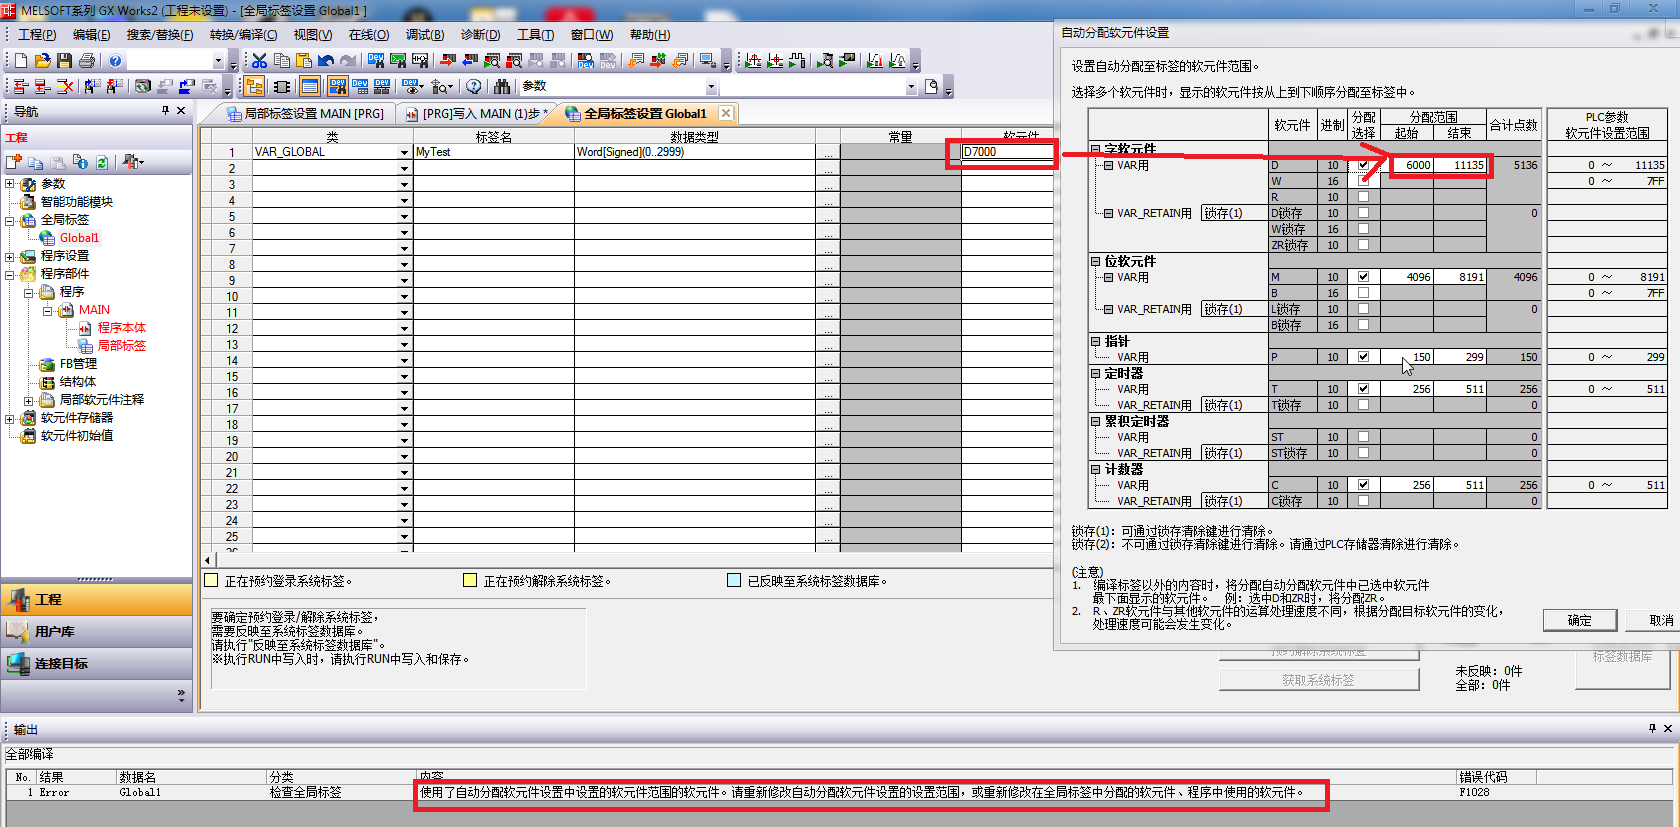Viewport: 1680px width, 827px height.
Task: Click the Cut scissors icon
Action: click(x=259, y=61)
